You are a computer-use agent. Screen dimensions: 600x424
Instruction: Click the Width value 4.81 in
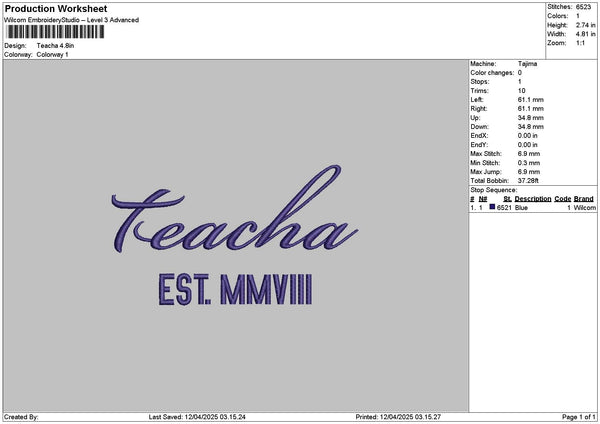(585, 34)
